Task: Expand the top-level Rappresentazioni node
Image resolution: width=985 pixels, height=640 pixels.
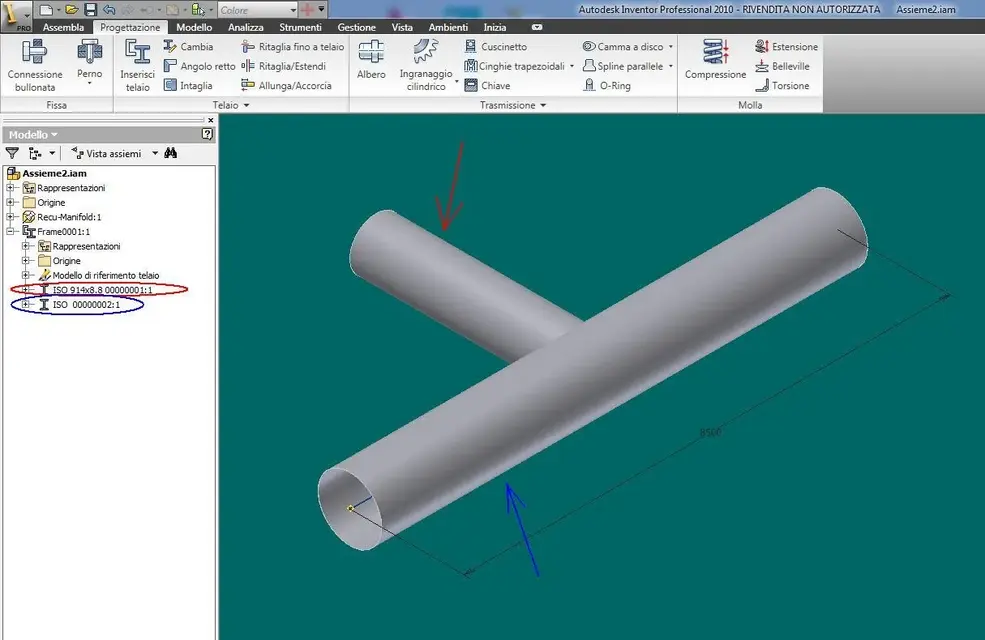Action: pos(10,188)
